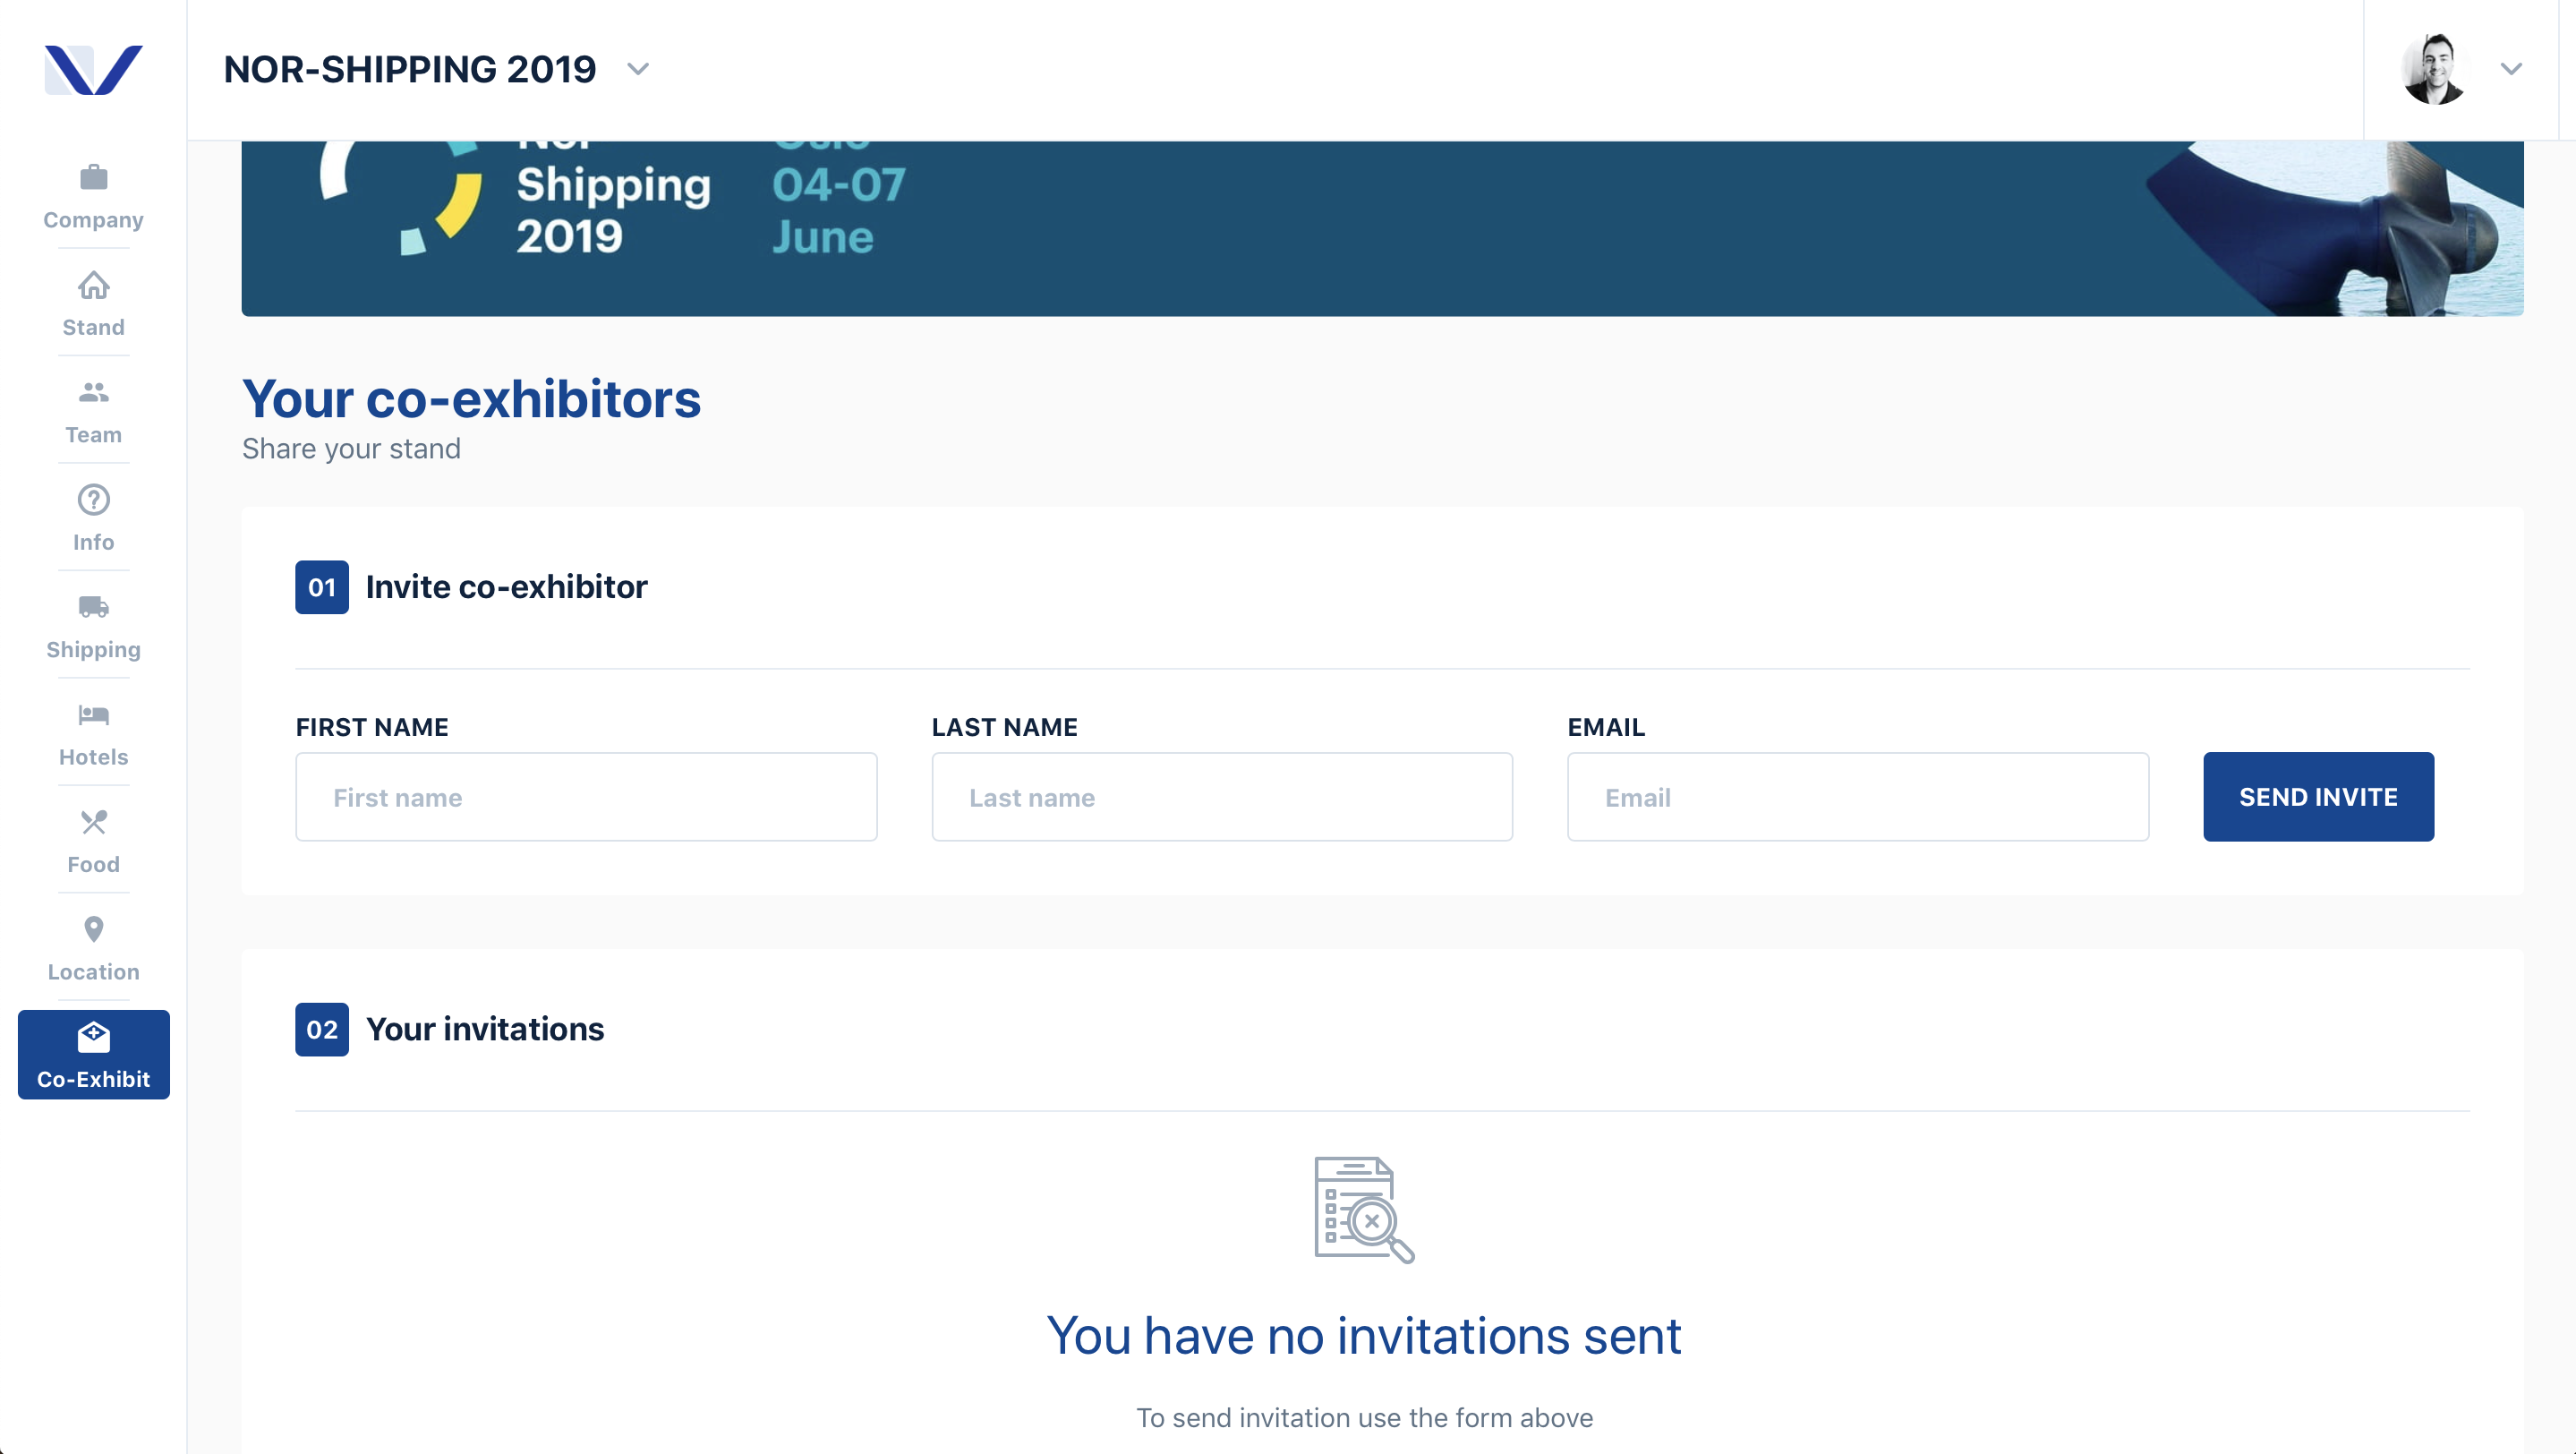Click You have no invitations sent text
This screenshot has height=1454, width=2576.
click(1364, 1336)
